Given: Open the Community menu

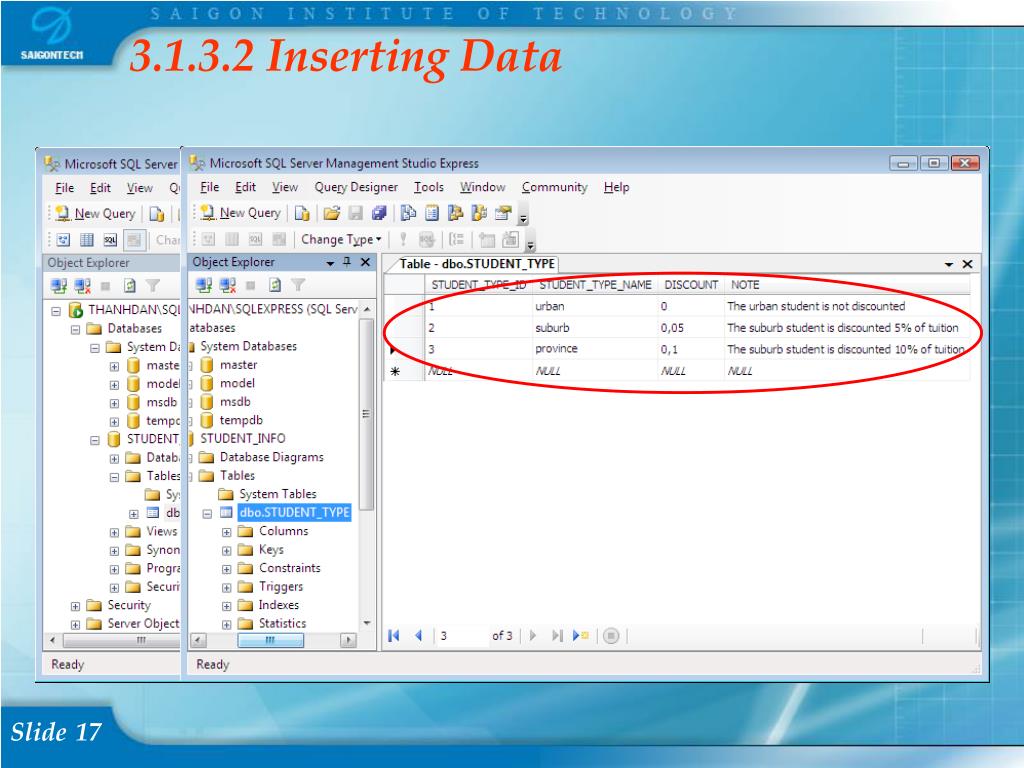Looking at the screenshot, I should pos(554,187).
